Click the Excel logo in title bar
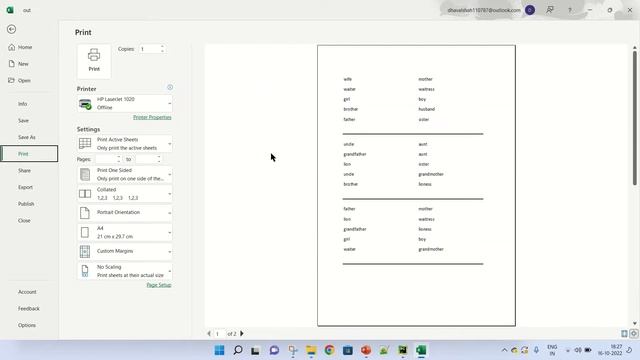640x360 pixels. pos(10,10)
